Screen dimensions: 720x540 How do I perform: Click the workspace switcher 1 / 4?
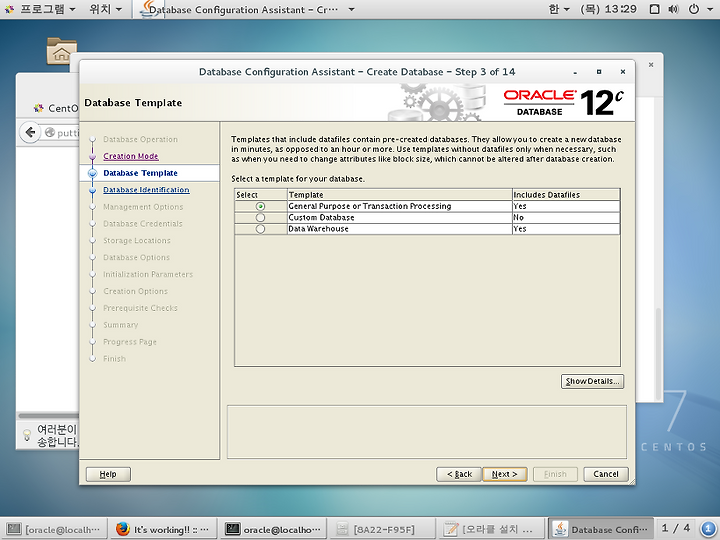(x=675, y=529)
